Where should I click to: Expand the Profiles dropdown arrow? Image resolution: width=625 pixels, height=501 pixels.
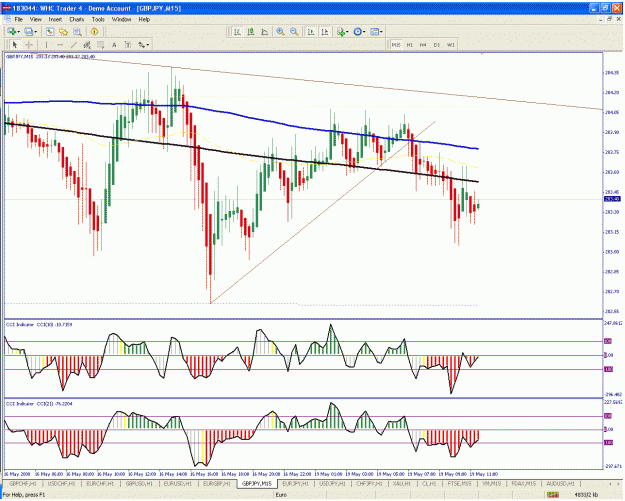pyautogui.click(x=36, y=32)
